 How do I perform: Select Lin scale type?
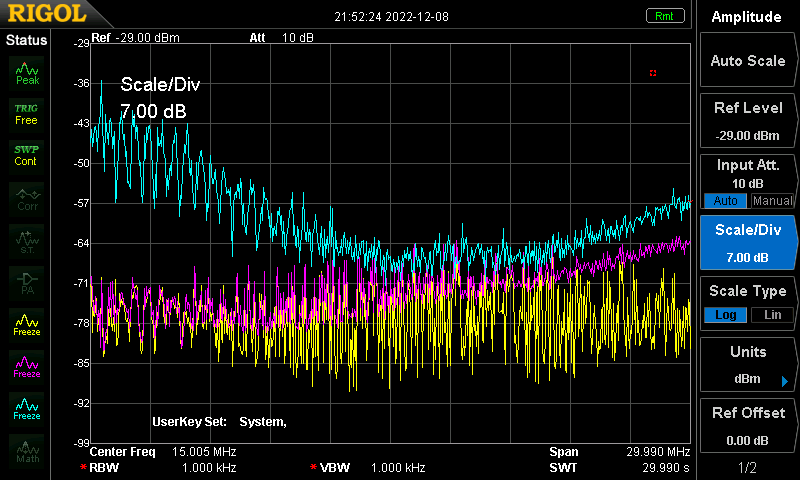pyautogui.click(x=772, y=315)
